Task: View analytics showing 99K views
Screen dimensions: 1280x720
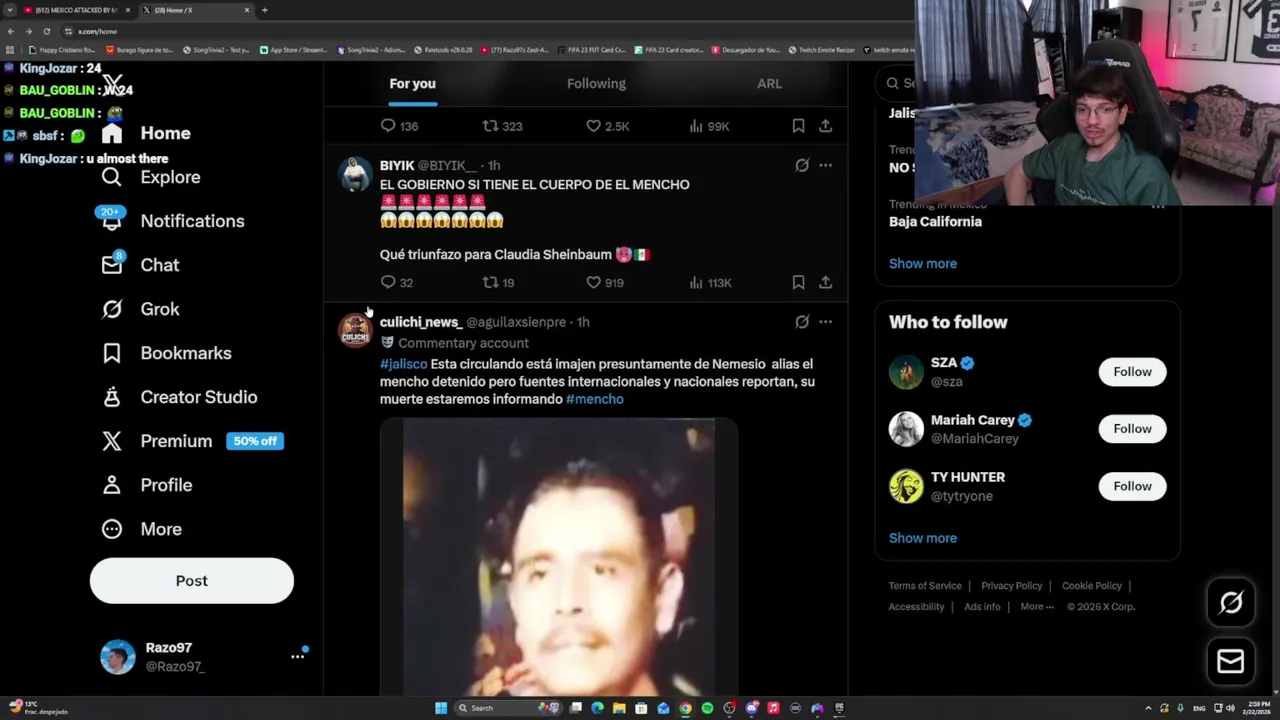Action: pyautogui.click(x=709, y=126)
